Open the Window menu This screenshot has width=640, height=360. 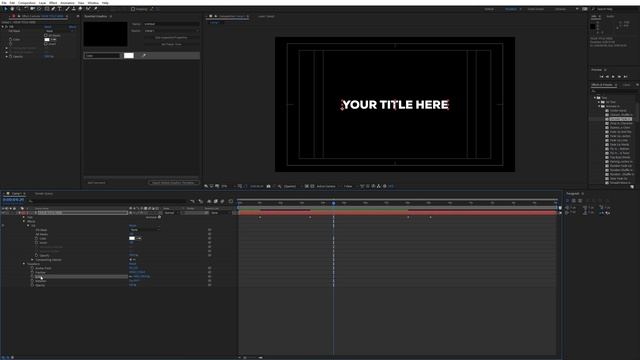[93, 3]
